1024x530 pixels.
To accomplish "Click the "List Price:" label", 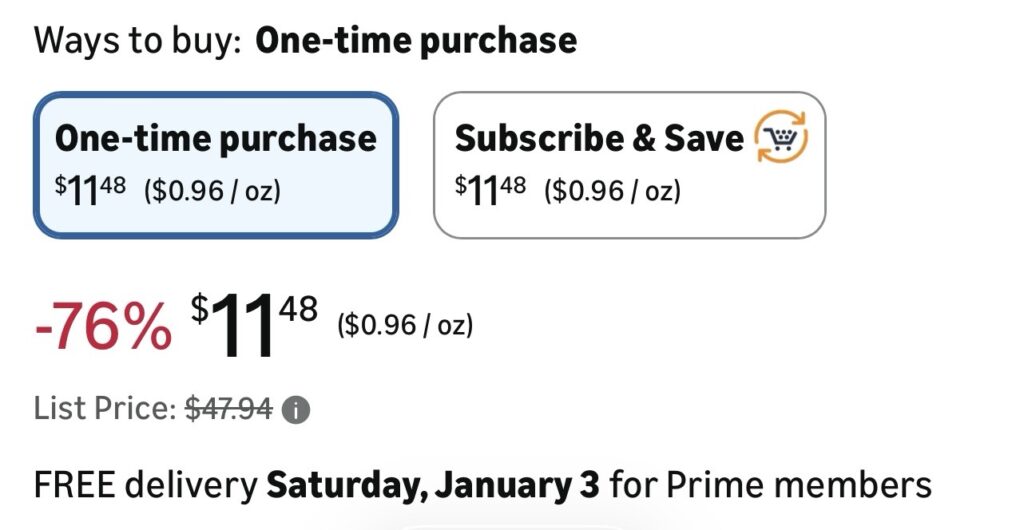I will point(105,408).
